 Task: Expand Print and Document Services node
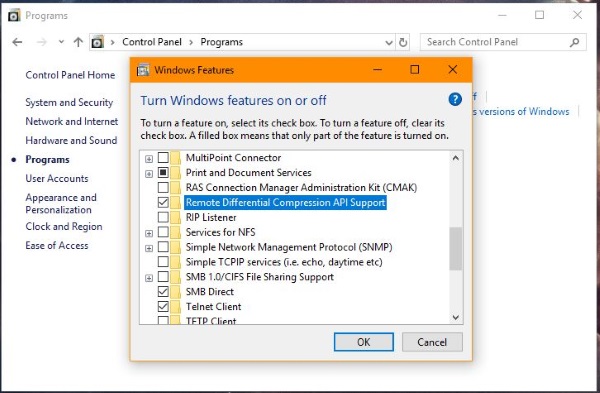149,174
